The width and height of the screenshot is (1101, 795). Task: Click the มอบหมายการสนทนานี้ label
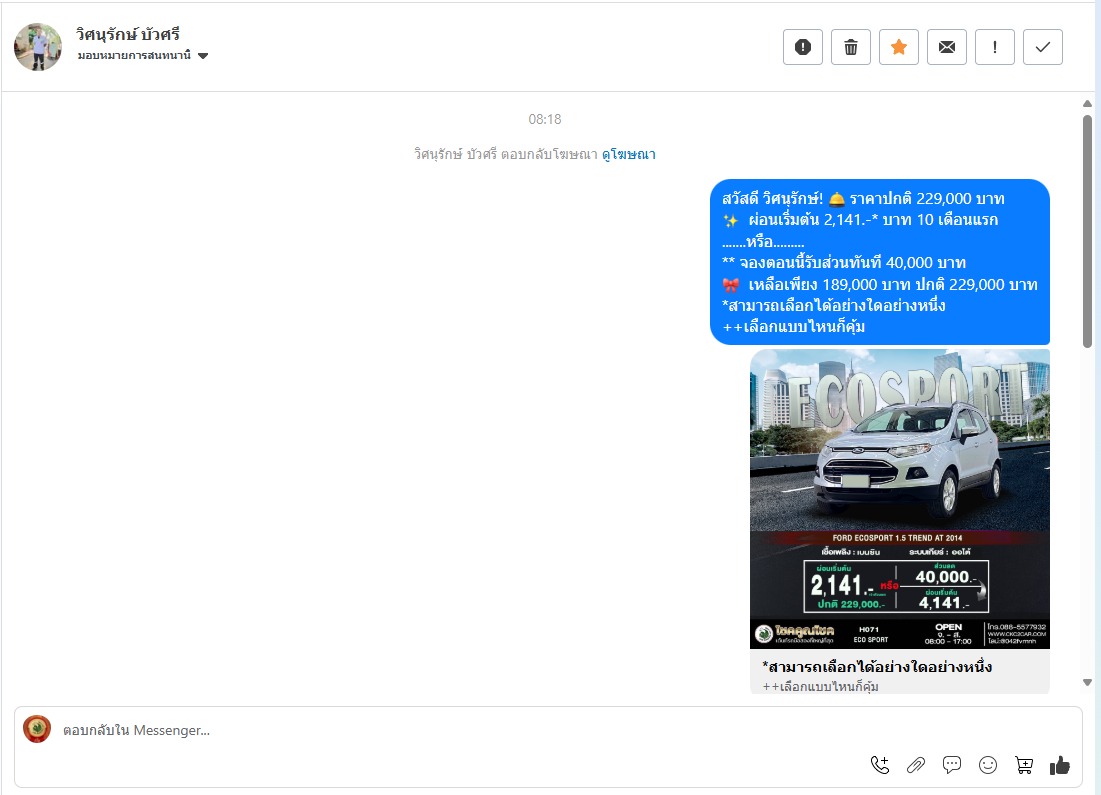tap(134, 55)
